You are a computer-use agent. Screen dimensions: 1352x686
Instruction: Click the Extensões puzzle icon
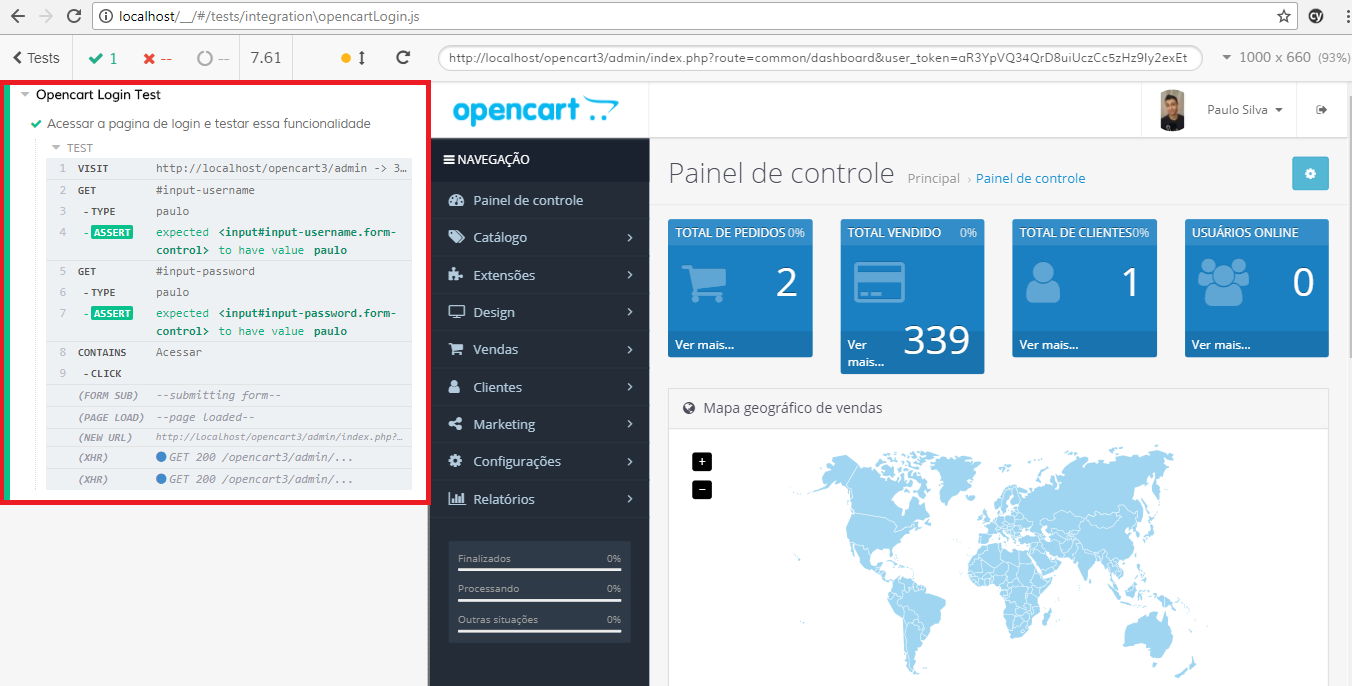click(456, 275)
